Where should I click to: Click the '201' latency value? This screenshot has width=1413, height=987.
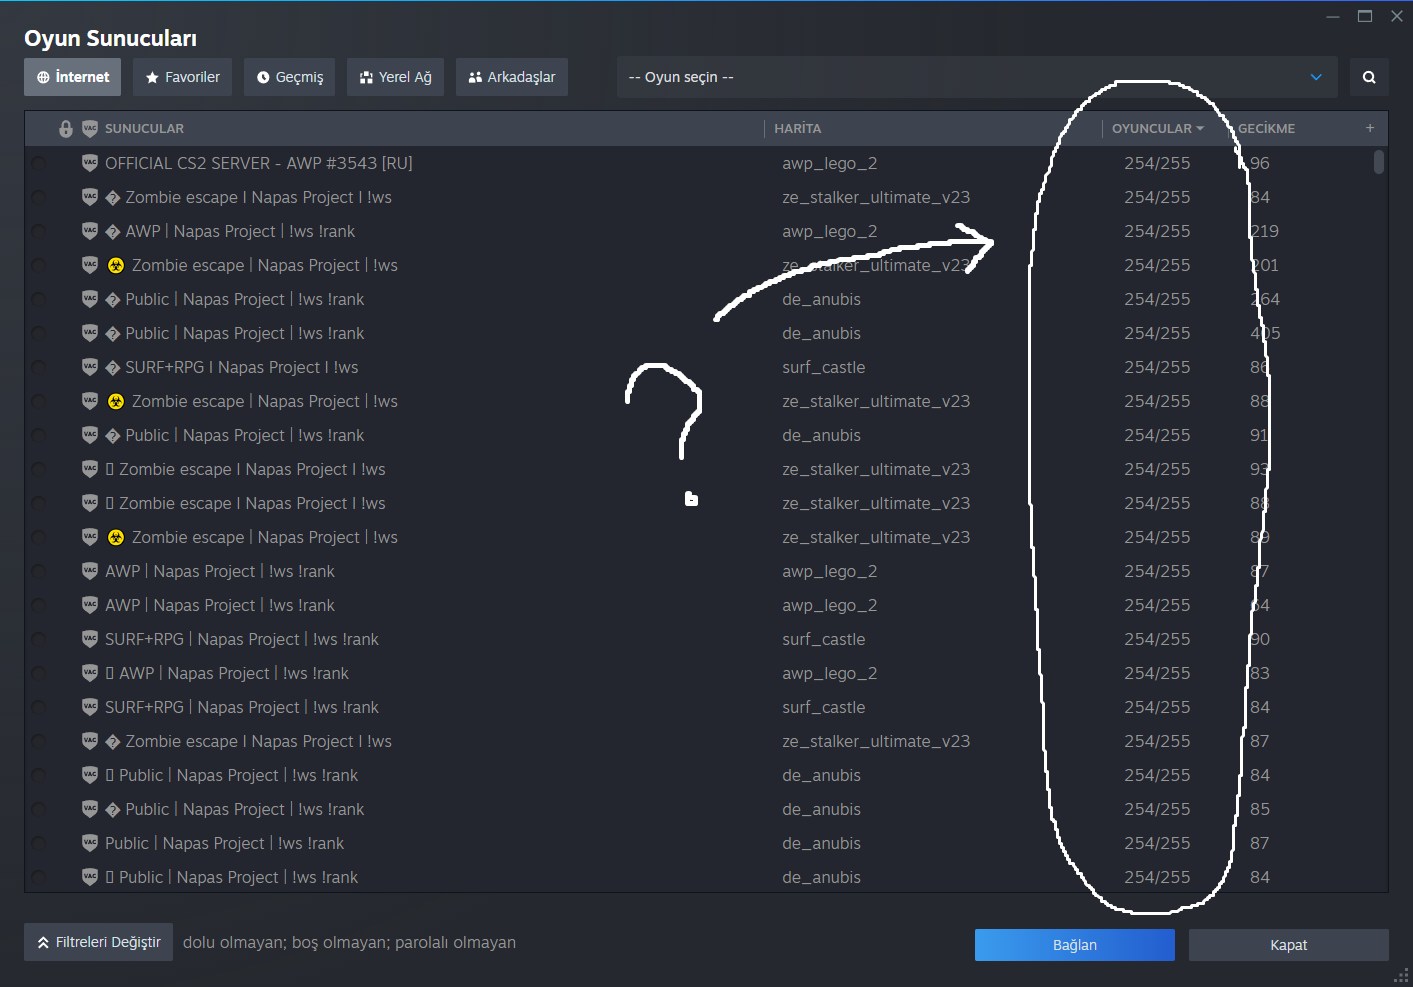(x=1265, y=265)
